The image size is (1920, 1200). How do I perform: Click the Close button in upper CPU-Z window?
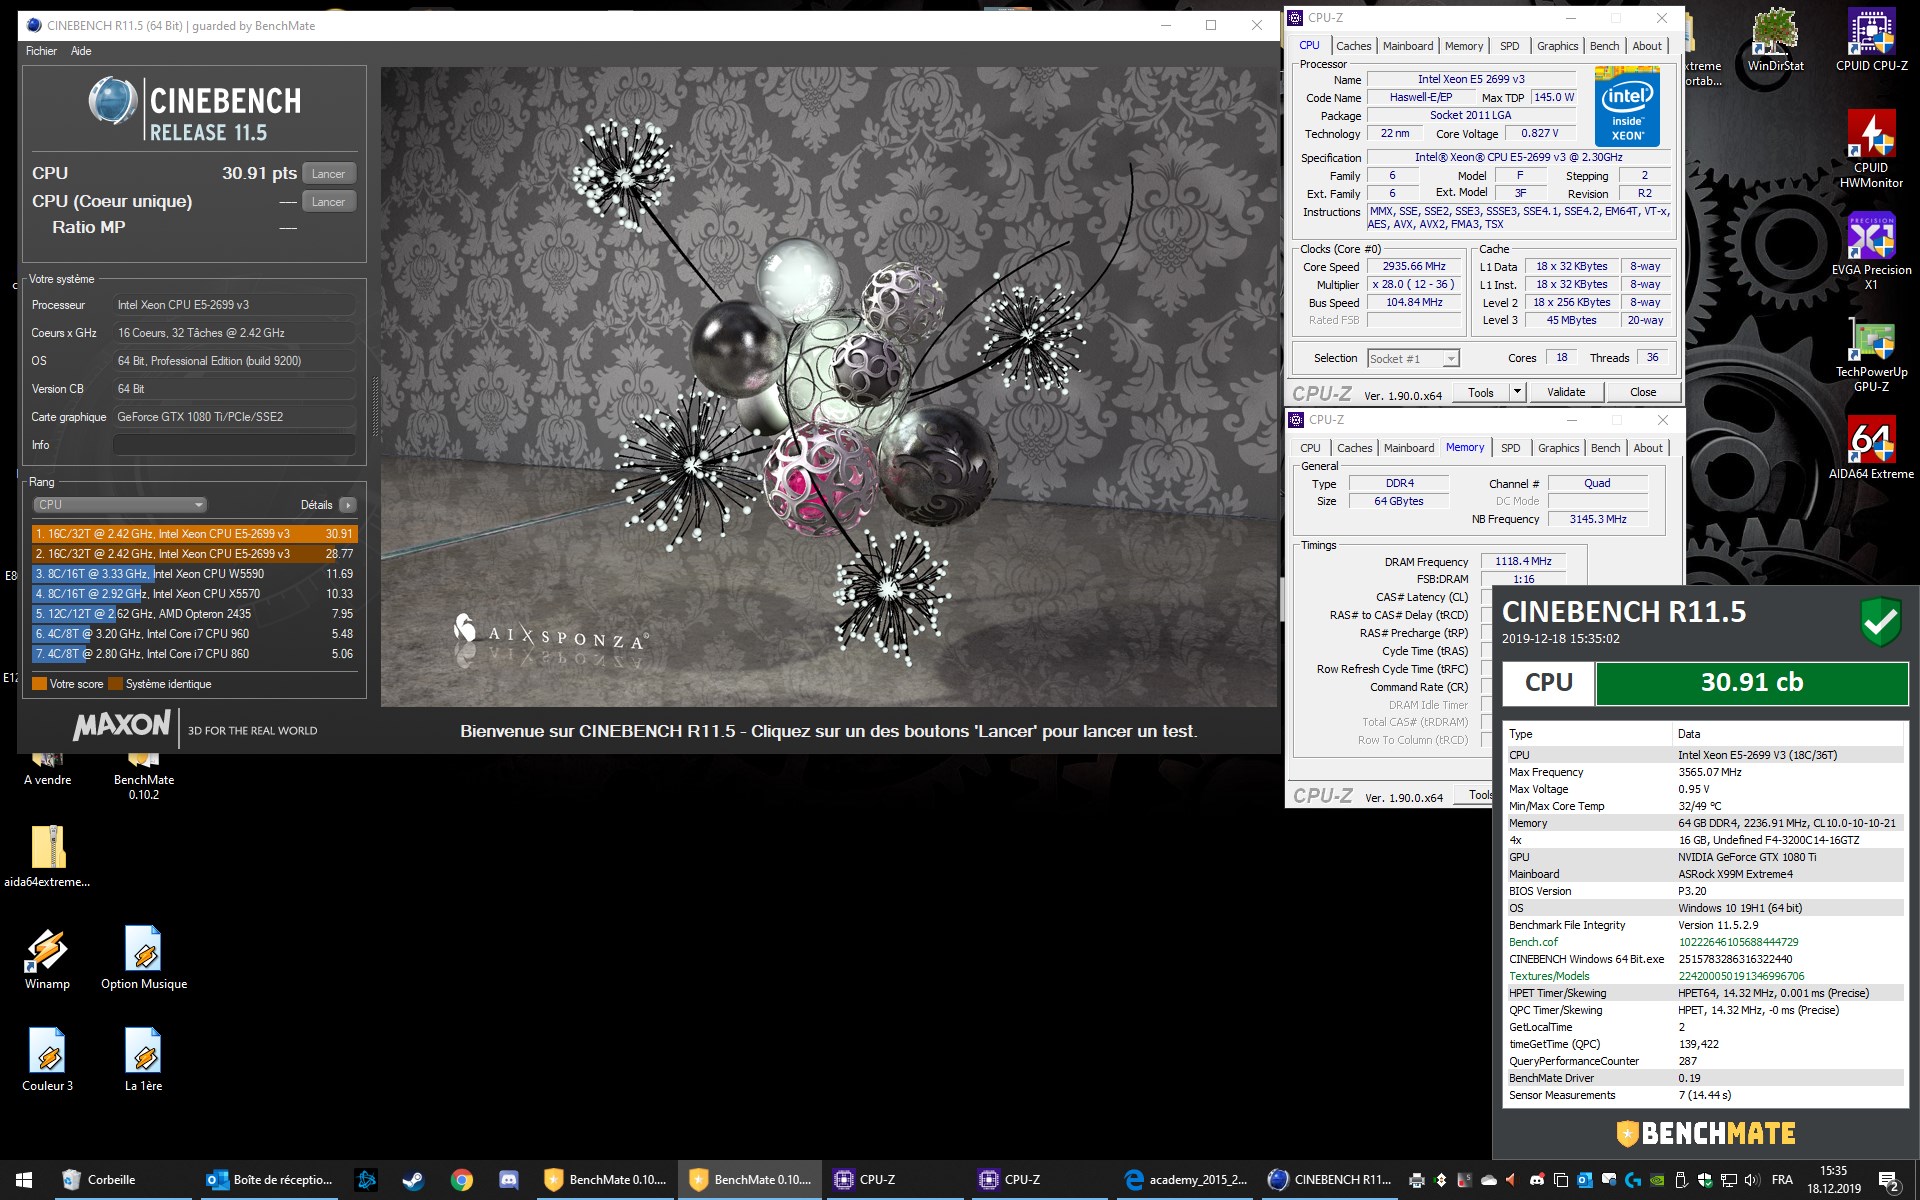coord(1643,392)
